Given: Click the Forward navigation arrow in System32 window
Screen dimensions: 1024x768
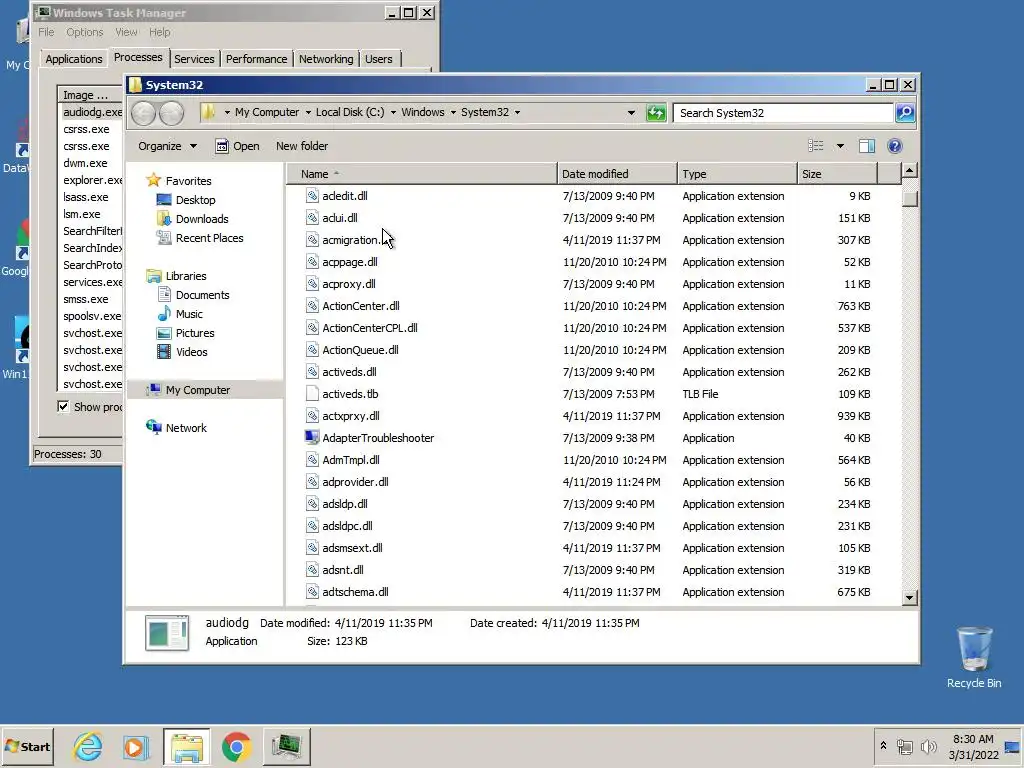Looking at the screenshot, I should tap(172, 113).
